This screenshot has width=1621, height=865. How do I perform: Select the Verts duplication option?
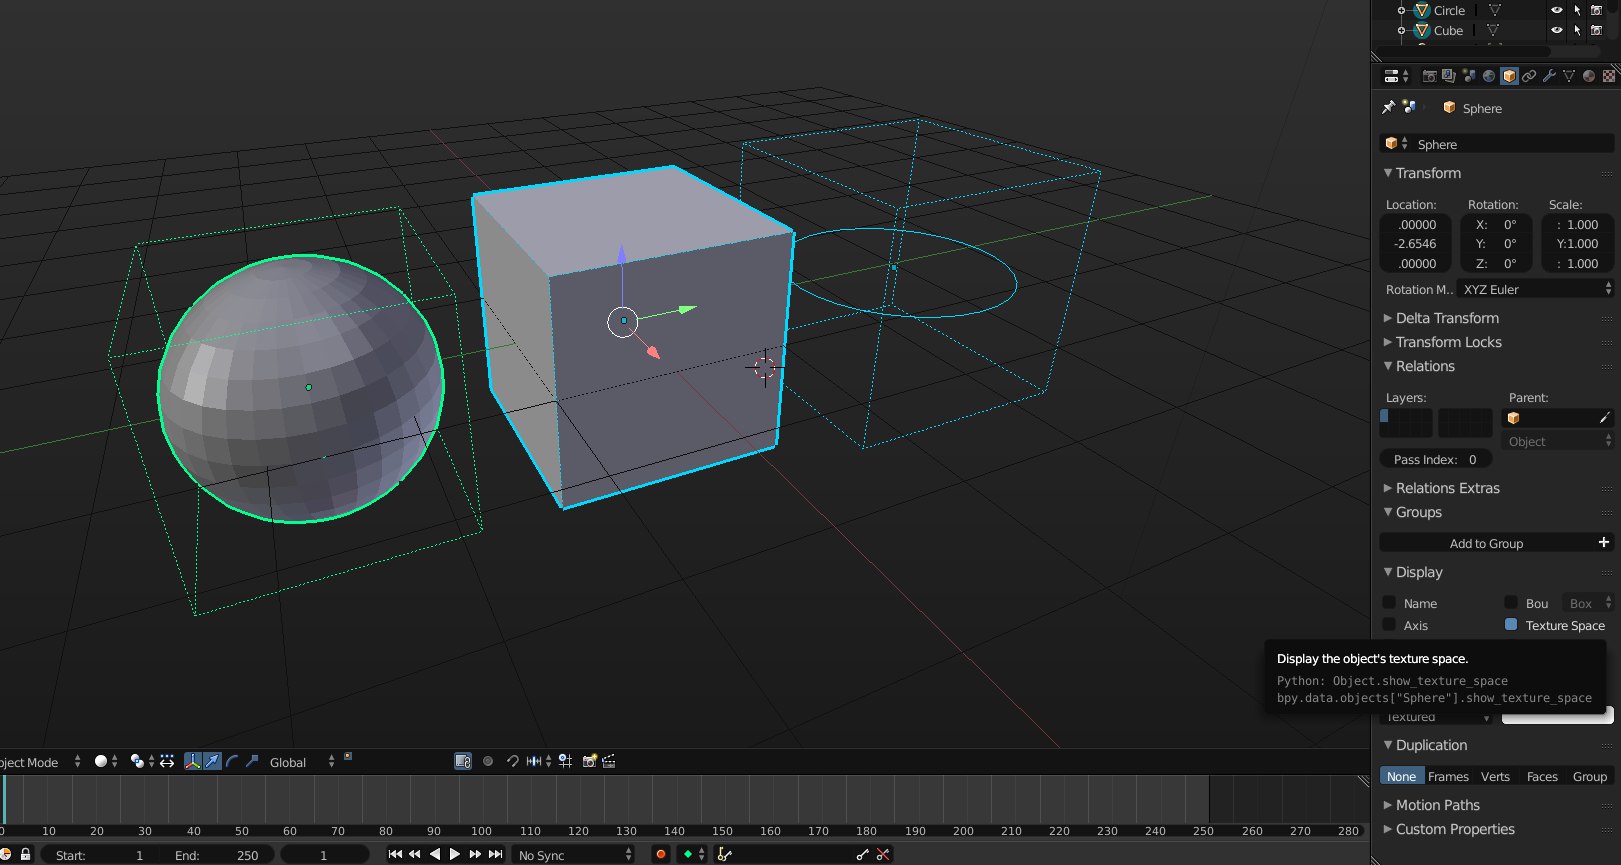point(1495,776)
